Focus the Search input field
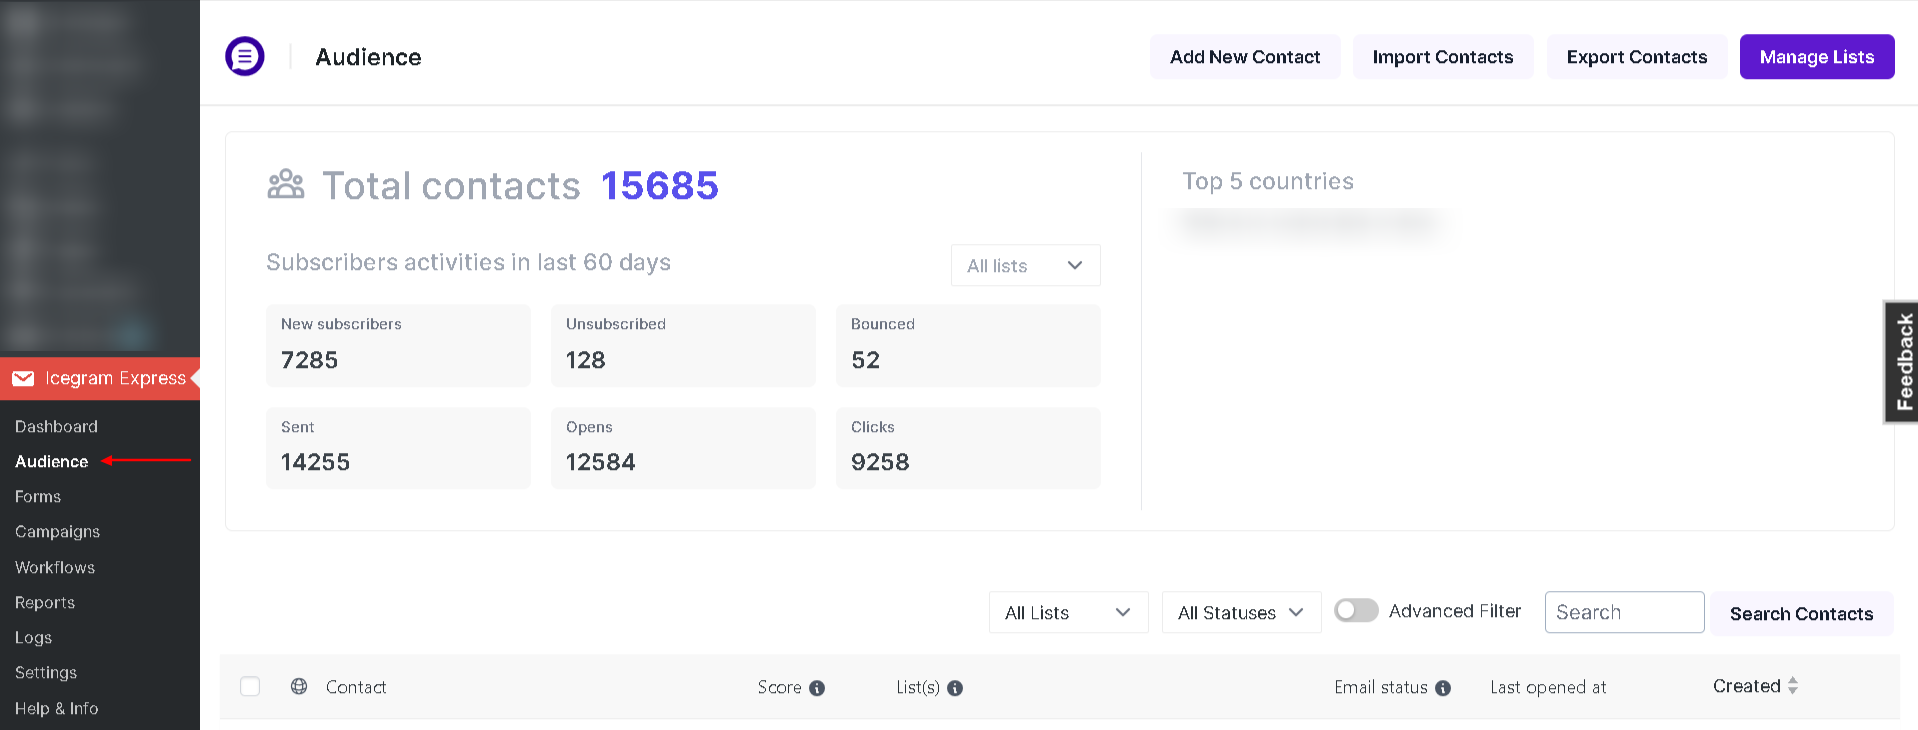The width and height of the screenshot is (1918, 730). click(1624, 612)
